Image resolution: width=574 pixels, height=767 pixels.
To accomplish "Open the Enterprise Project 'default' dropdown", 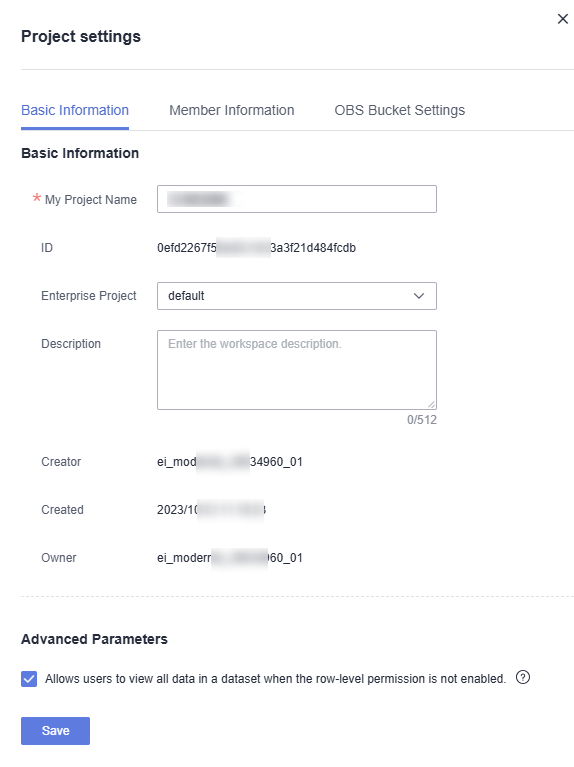I will click(297, 296).
